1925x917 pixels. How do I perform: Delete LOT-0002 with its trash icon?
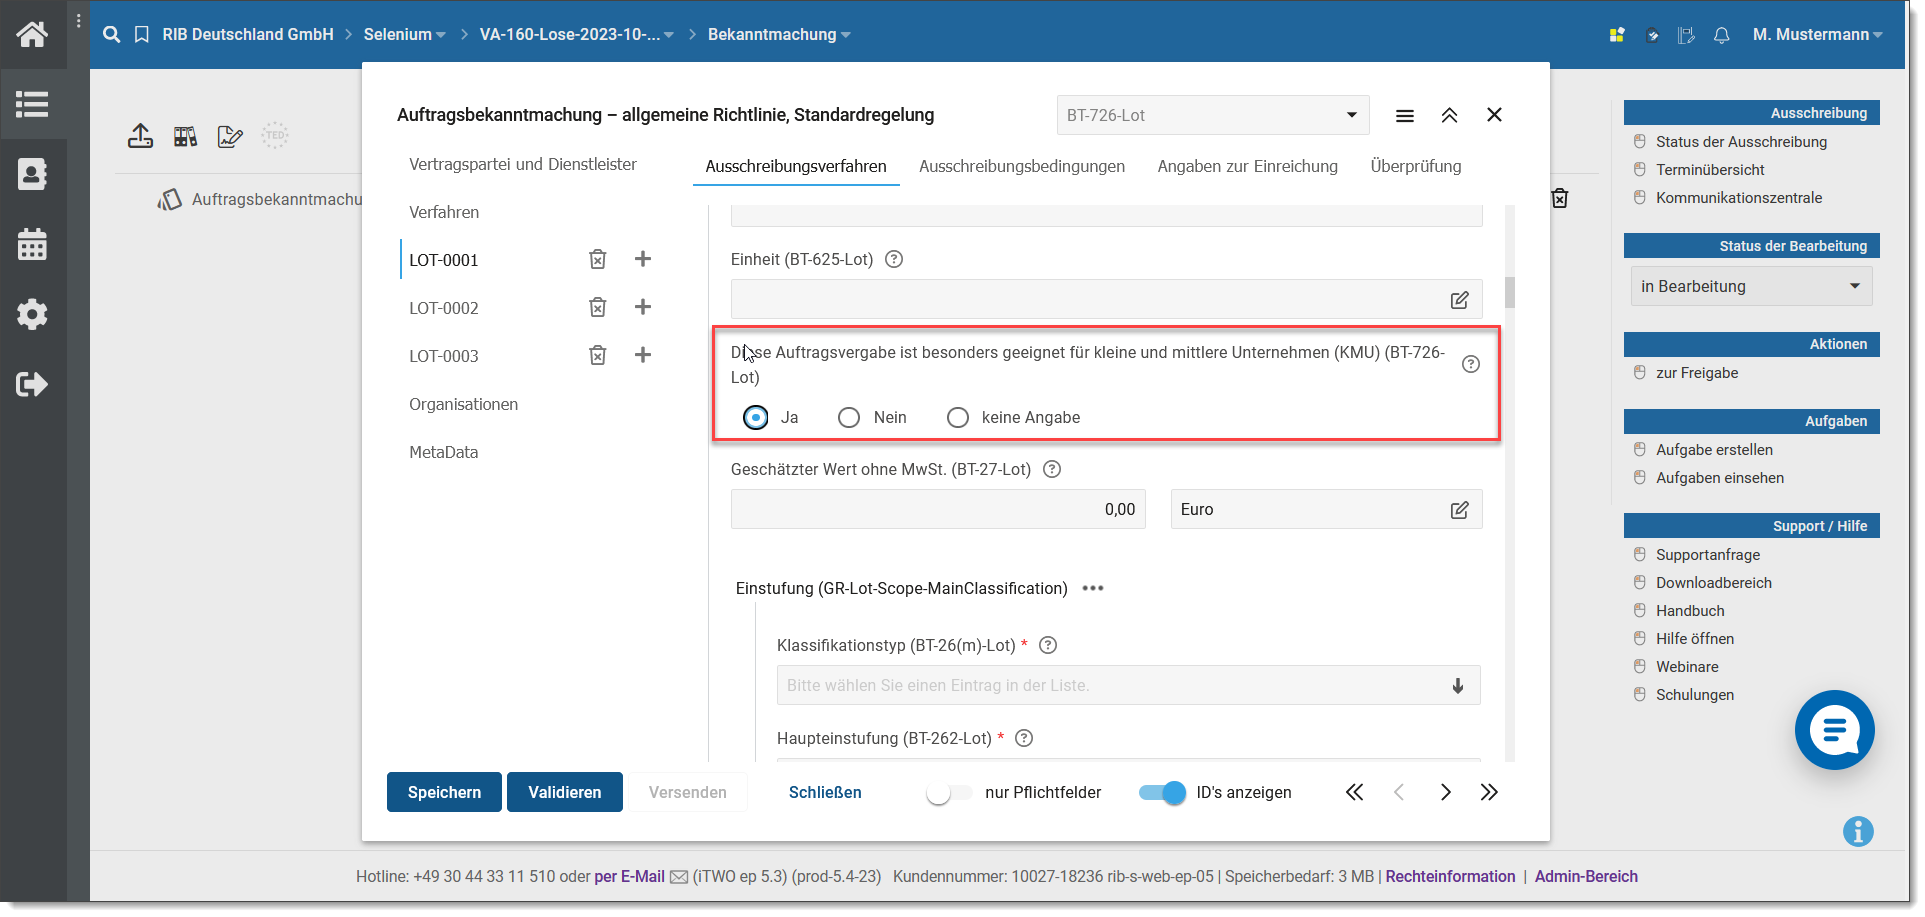[597, 307]
